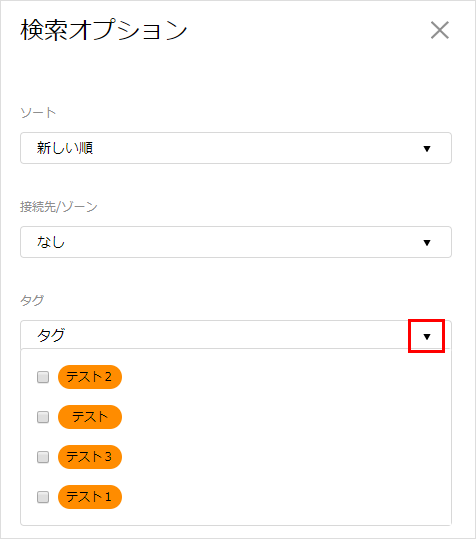This screenshot has width=476, height=539.
Task: Check the テスト checkbox
Action: coord(43,417)
